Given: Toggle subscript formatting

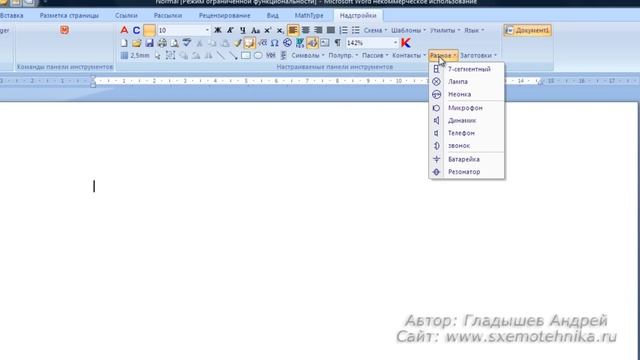Looking at the screenshot, I should coord(280,30).
